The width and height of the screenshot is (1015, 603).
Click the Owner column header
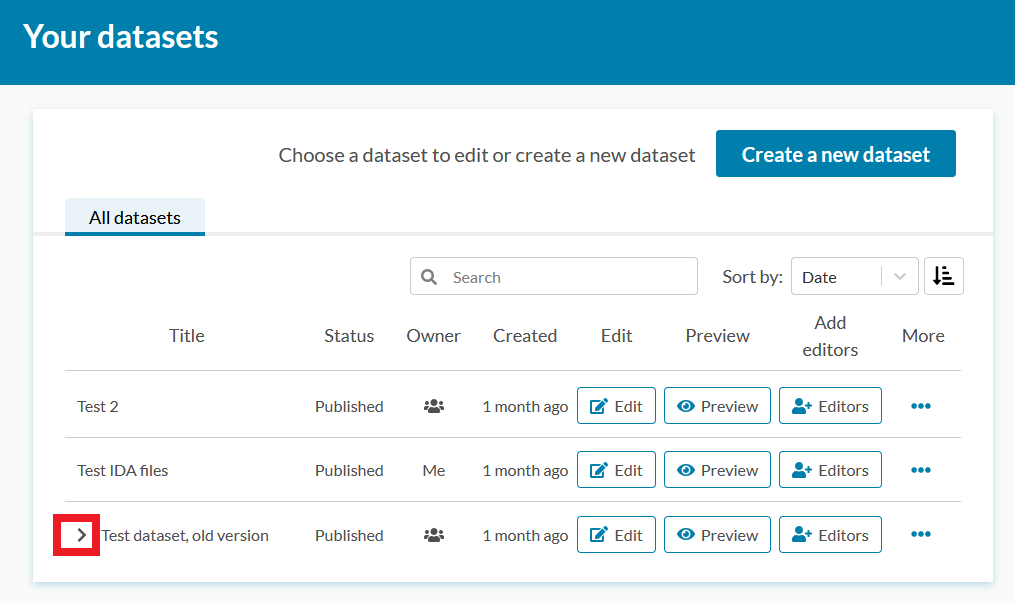433,336
